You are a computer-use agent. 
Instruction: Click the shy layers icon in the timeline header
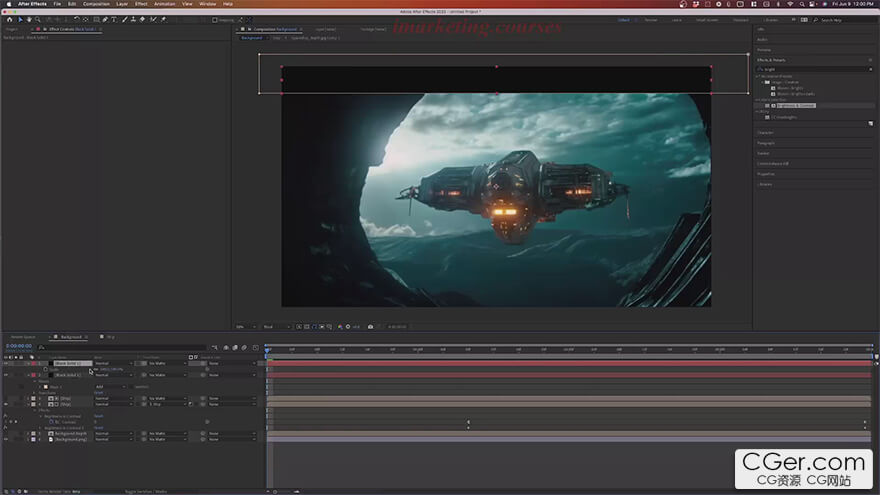226,348
